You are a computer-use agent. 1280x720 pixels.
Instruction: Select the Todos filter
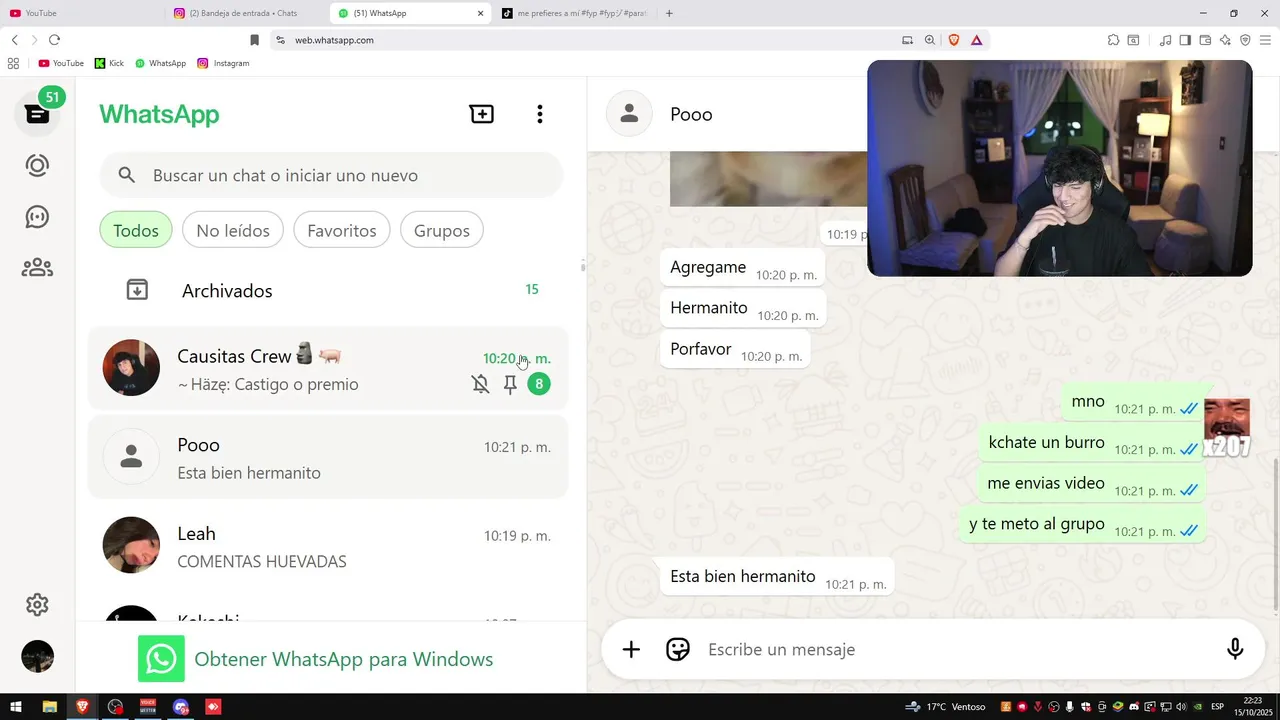pos(136,231)
